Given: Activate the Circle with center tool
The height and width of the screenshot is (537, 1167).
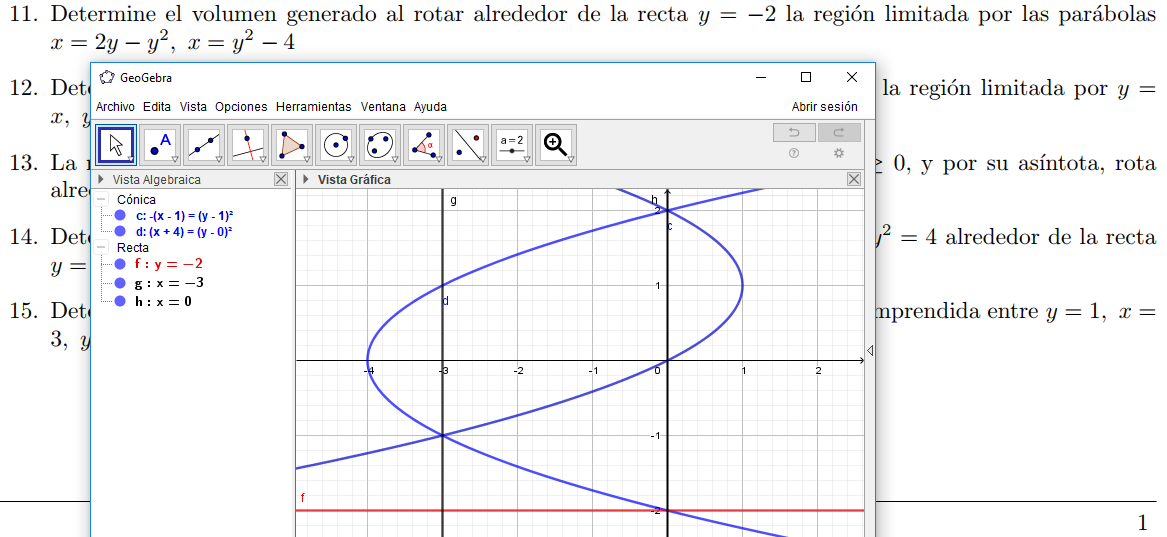Looking at the screenshot, I should pyautogui.click(x=336, y=145).
